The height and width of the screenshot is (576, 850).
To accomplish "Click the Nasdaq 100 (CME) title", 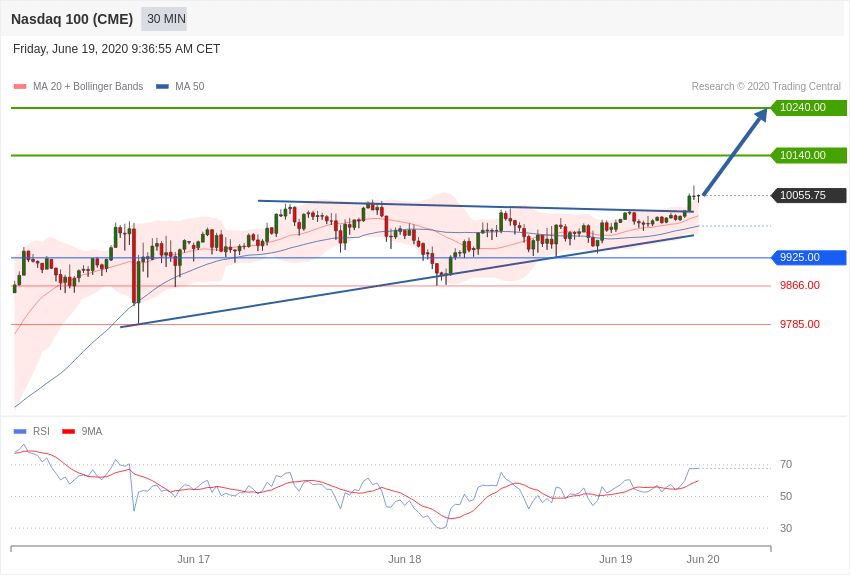I will pos(72,19).
